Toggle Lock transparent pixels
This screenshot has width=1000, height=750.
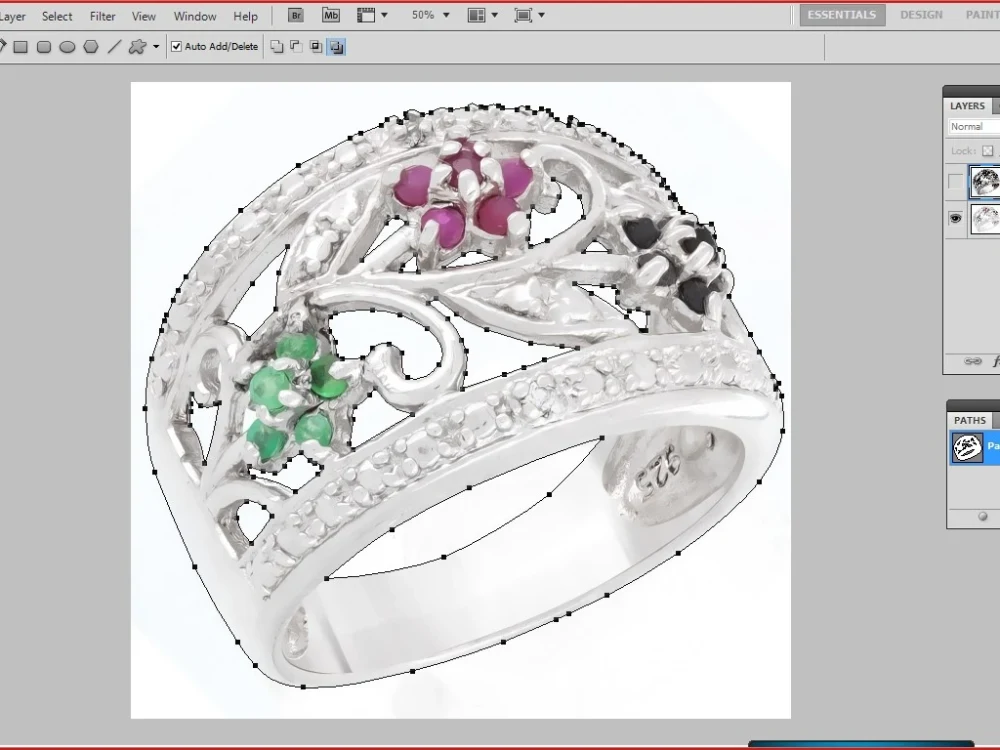tap(987, 151)
